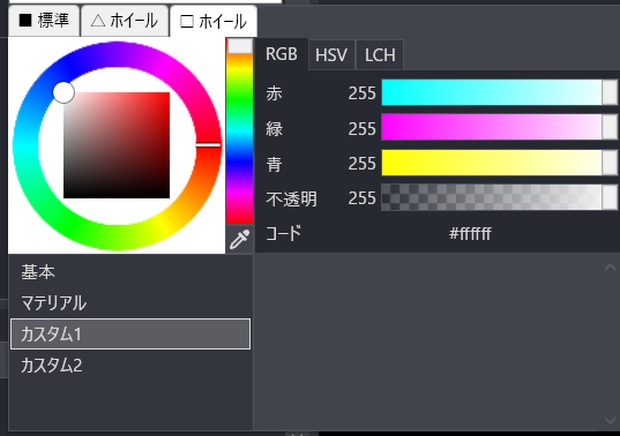Click the 赤 red channel slider

pyautogui.click(x=499, y=92)
